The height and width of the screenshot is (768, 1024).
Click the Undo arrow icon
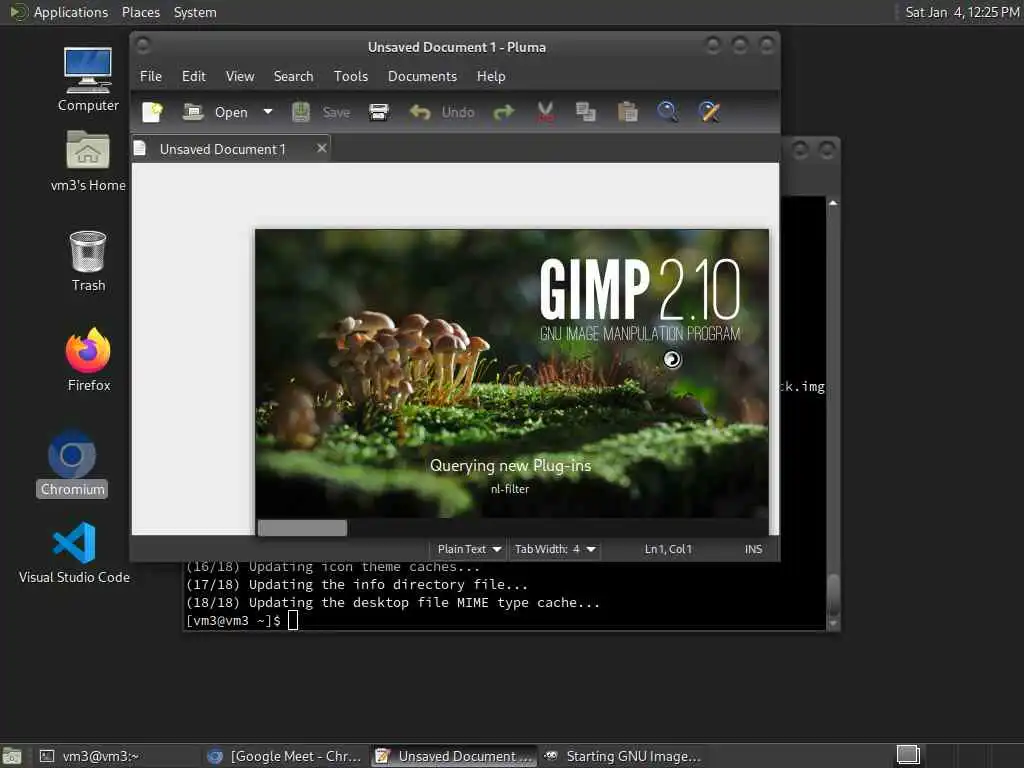click(420, 112)
